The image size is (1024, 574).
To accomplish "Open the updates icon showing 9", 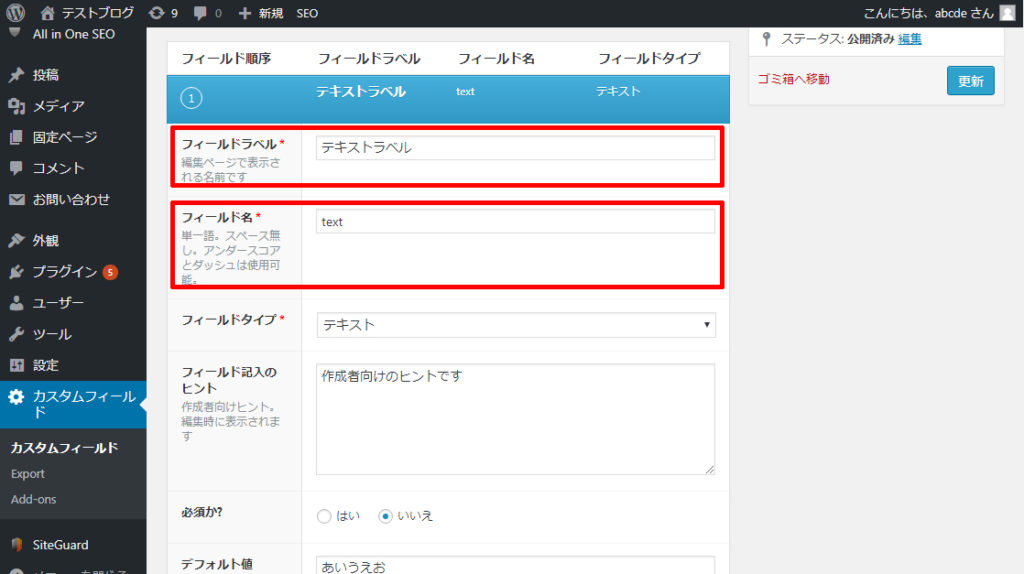I will coord(155,13).
